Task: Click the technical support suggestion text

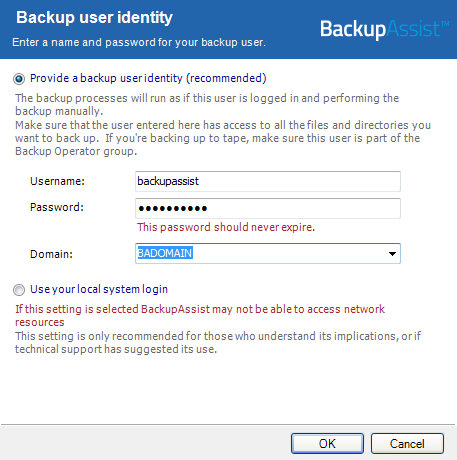Action: click(x=218, y=342)
